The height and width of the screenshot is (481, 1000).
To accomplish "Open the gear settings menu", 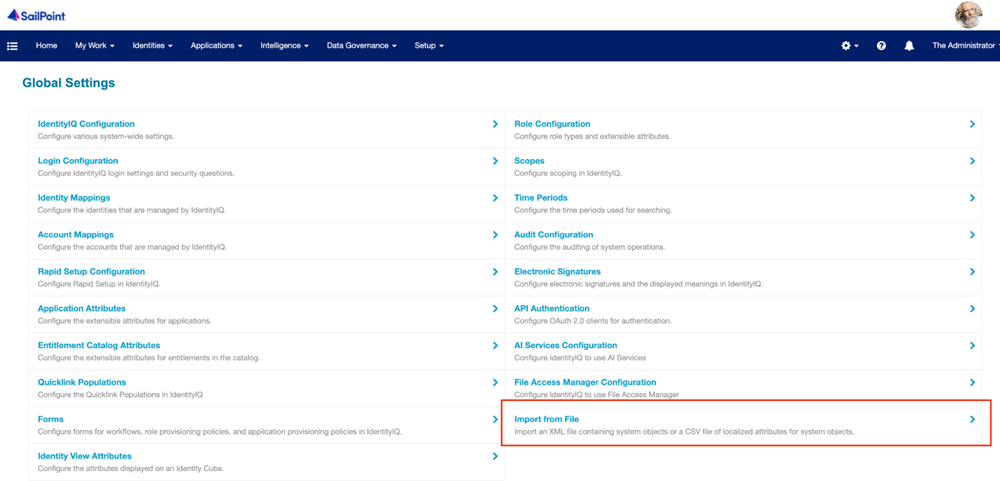I will point(849,46).
